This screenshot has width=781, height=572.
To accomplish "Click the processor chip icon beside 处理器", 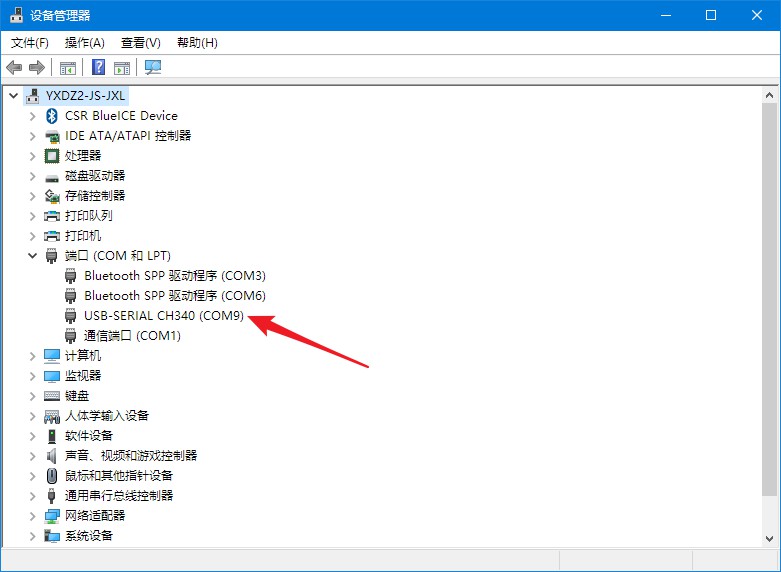I will 52,156.
